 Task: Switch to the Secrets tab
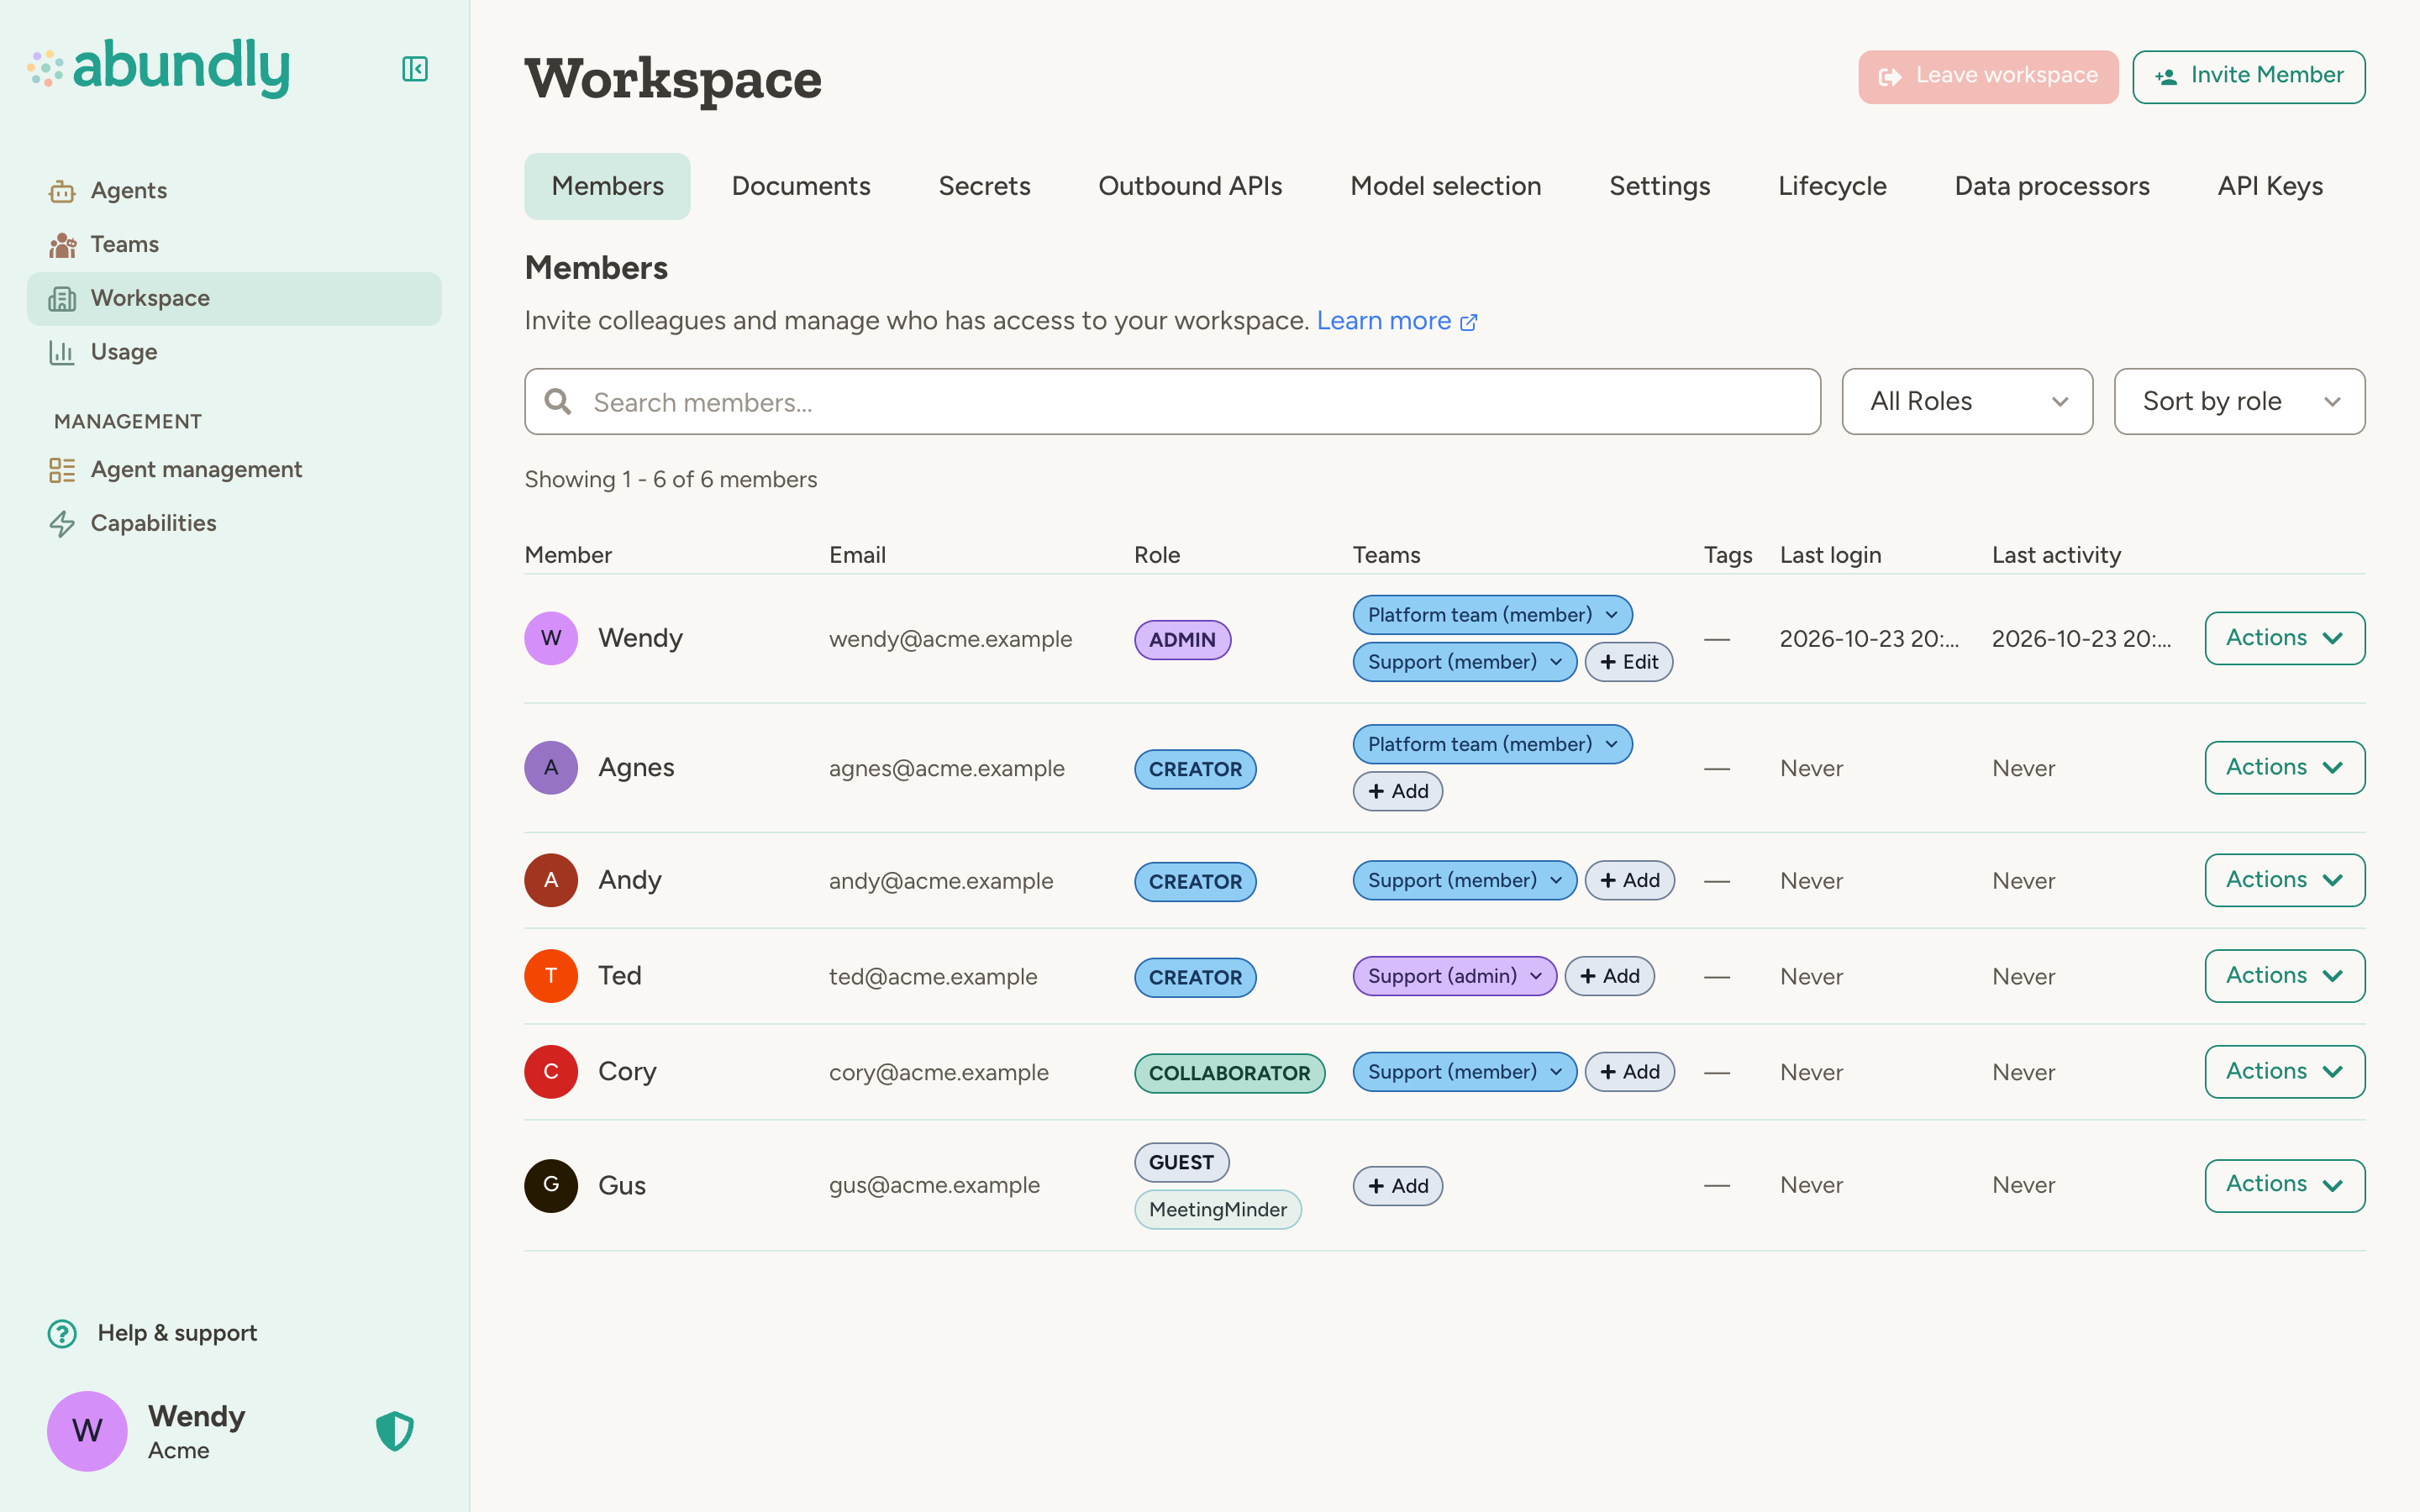(984, 186)
